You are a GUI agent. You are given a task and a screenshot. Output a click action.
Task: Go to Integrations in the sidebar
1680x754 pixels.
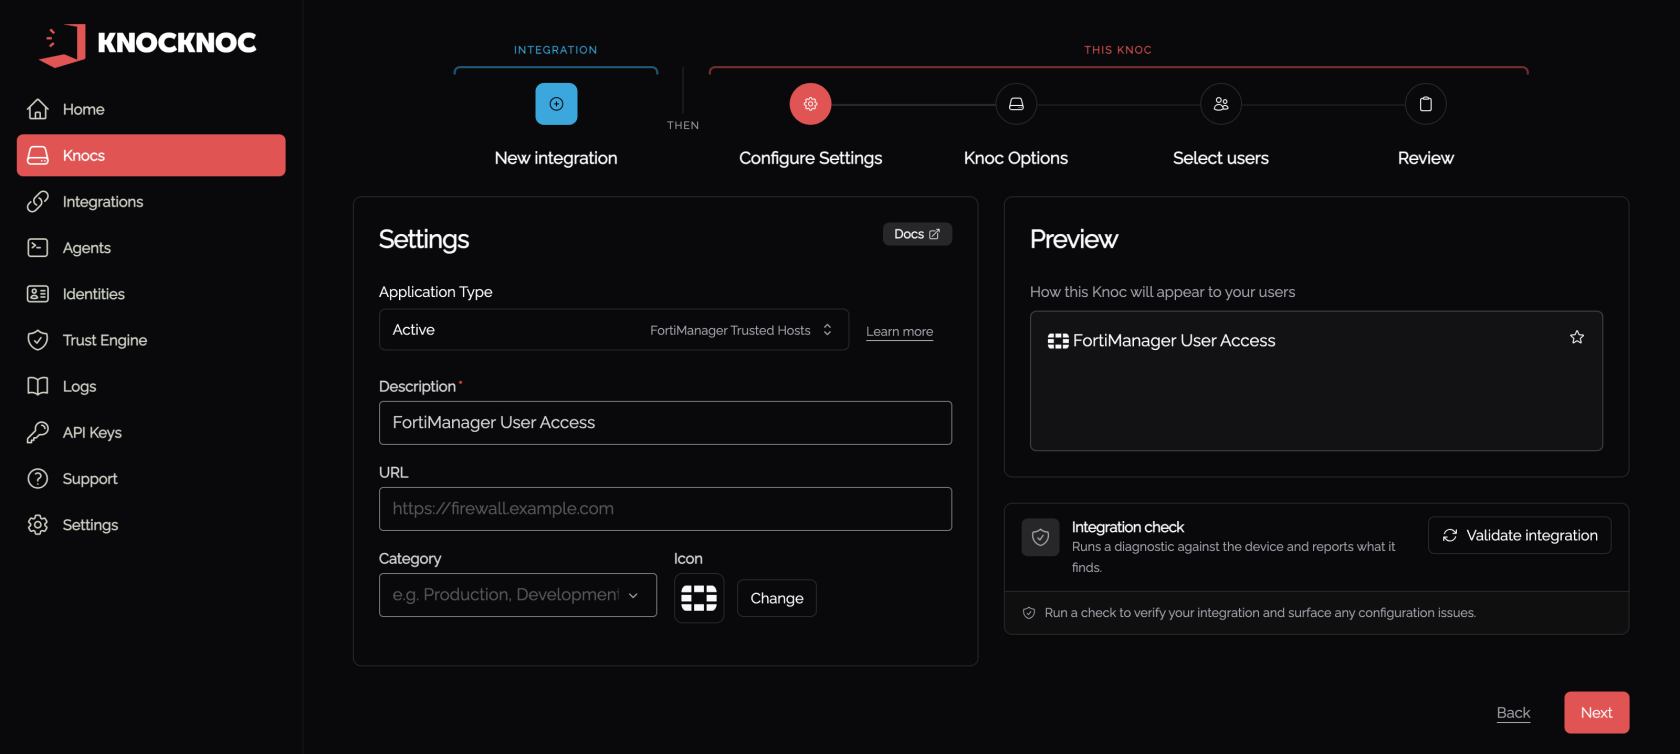(151, 202)
